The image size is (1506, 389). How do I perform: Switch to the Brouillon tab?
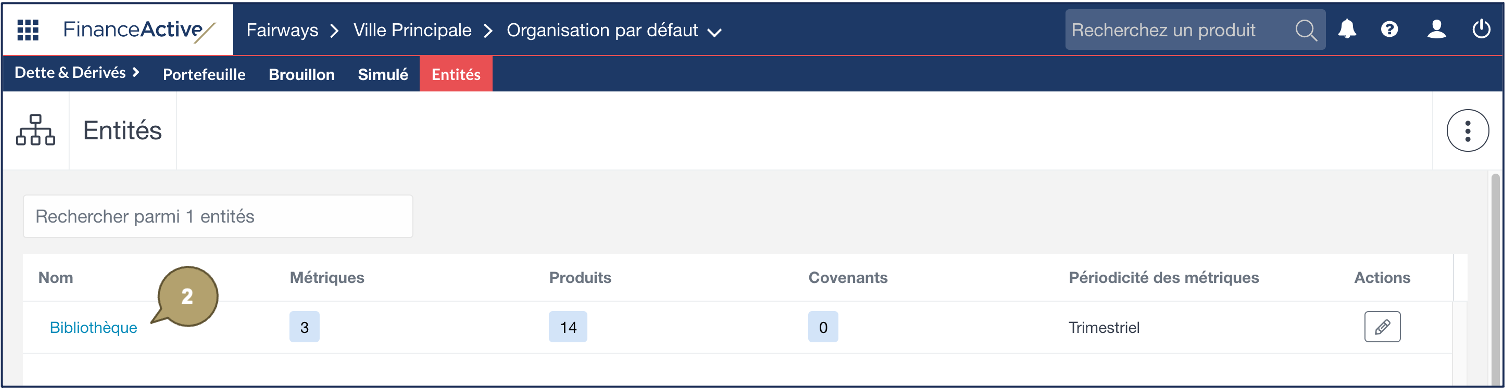tap(302, 74)
